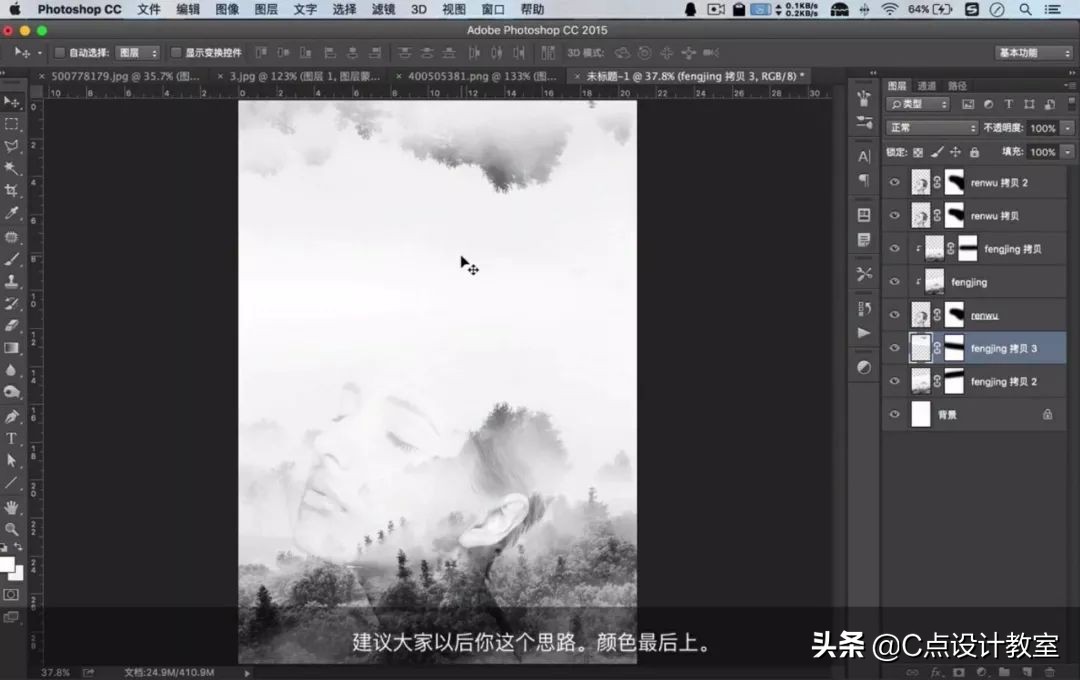
Task: Select the Move tool
Action: pos(14,103)
